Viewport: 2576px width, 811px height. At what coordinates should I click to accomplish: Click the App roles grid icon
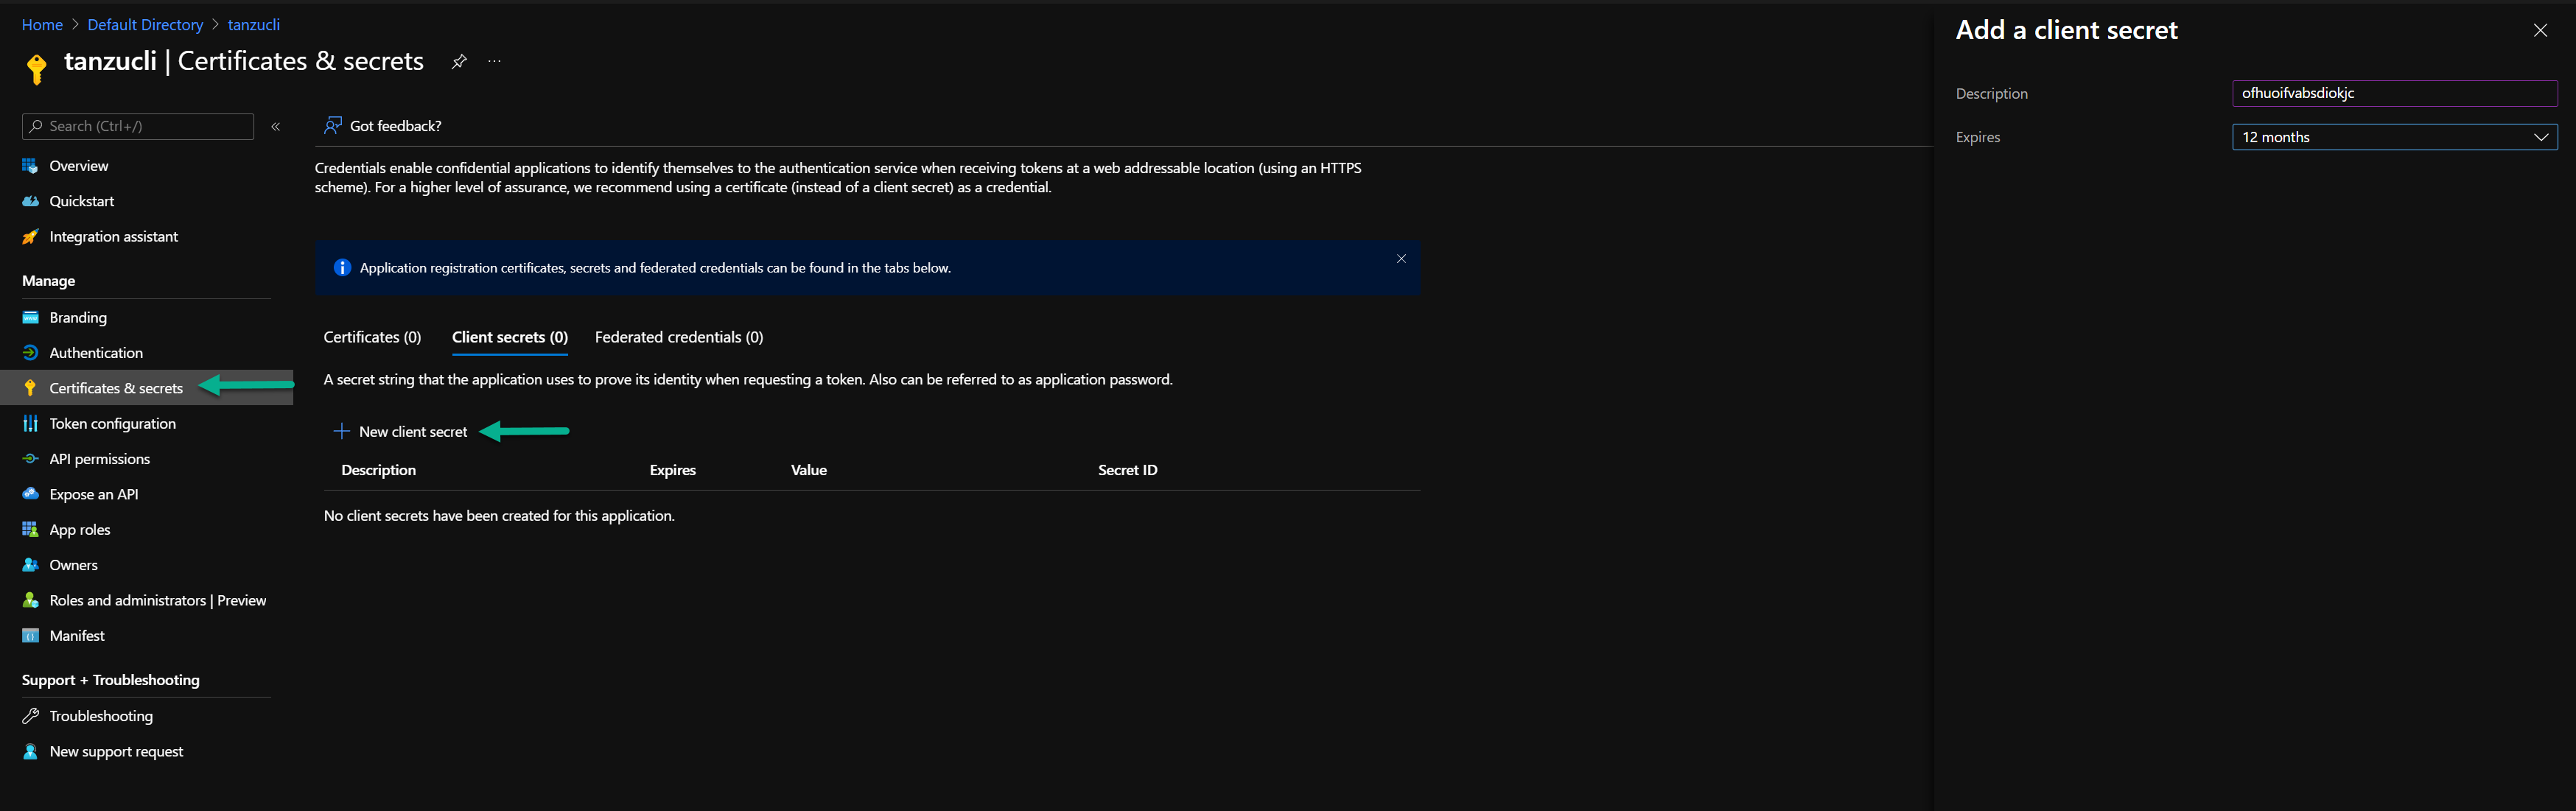(x=30, y=530)
